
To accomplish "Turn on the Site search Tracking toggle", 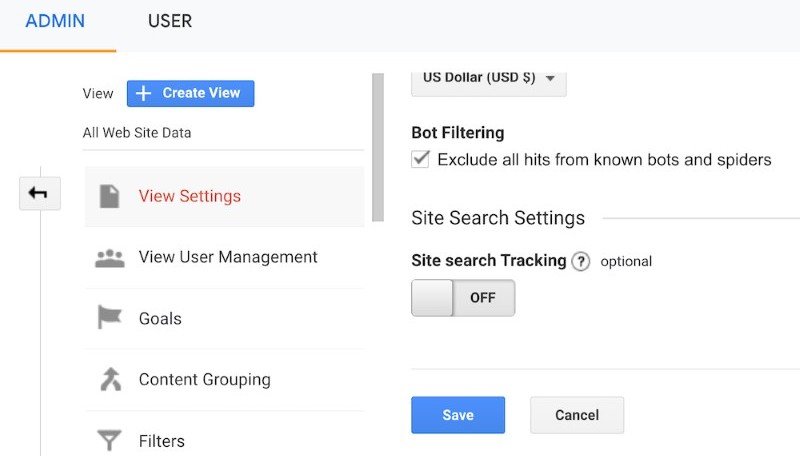I will (x=463, y=298).
